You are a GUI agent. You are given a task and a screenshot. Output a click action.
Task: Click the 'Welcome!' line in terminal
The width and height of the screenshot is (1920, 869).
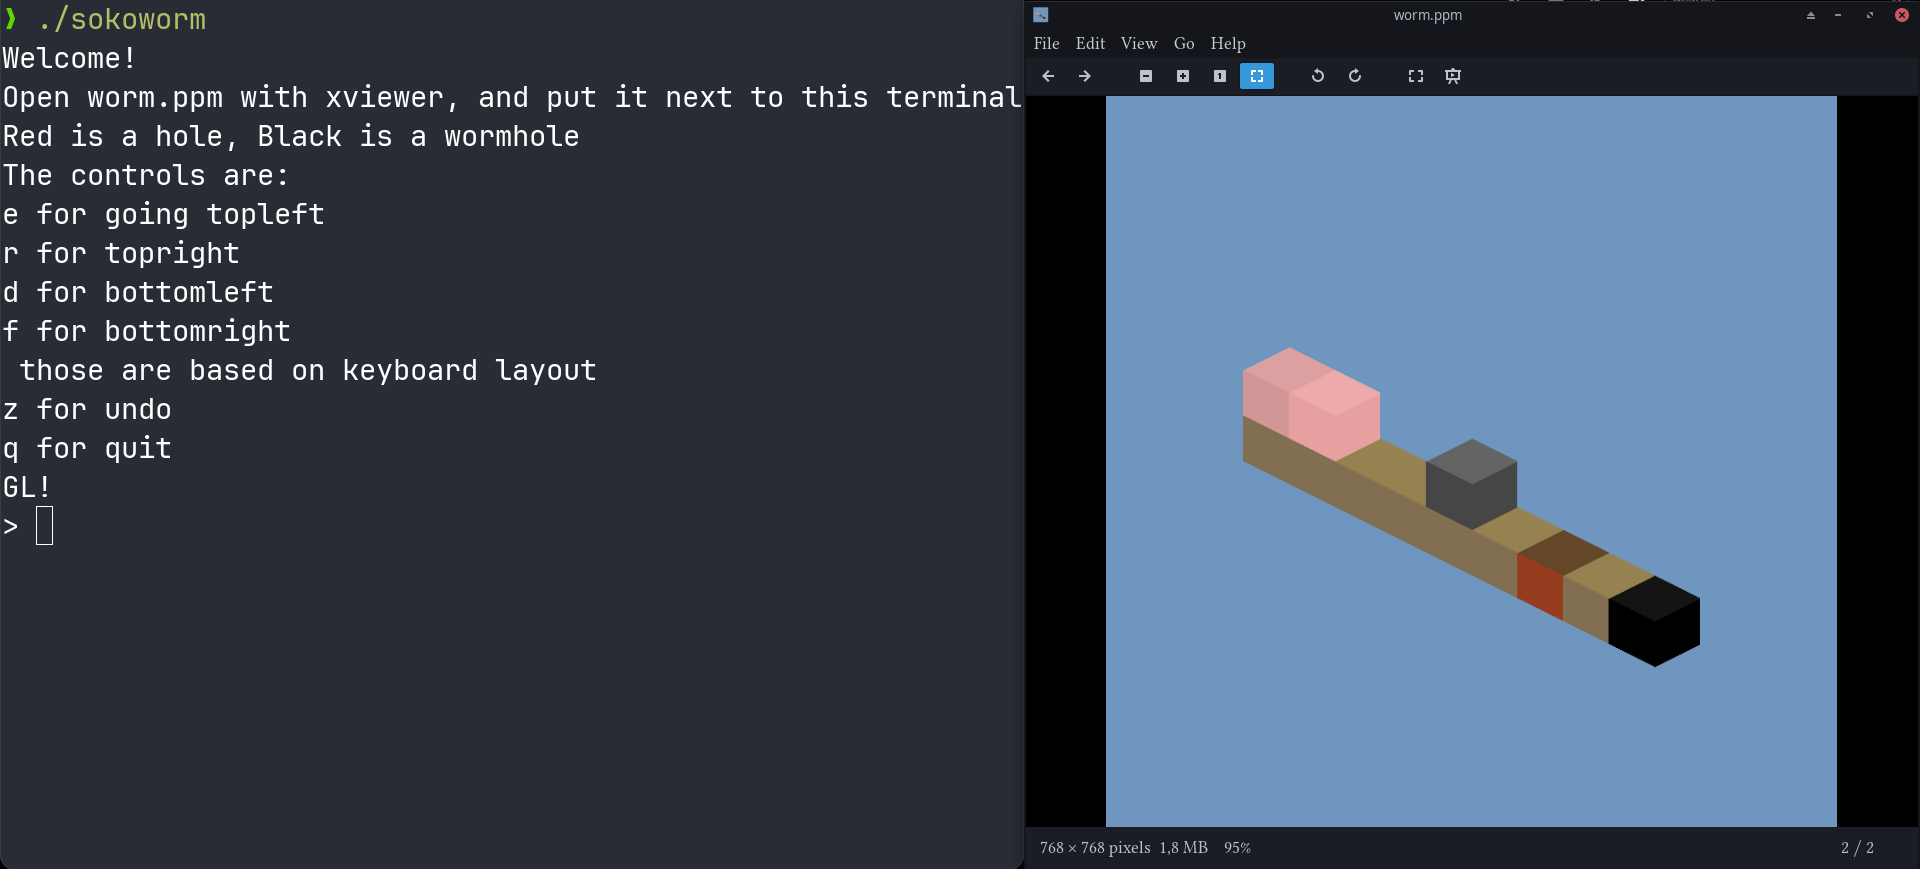[x=69, y=58]
